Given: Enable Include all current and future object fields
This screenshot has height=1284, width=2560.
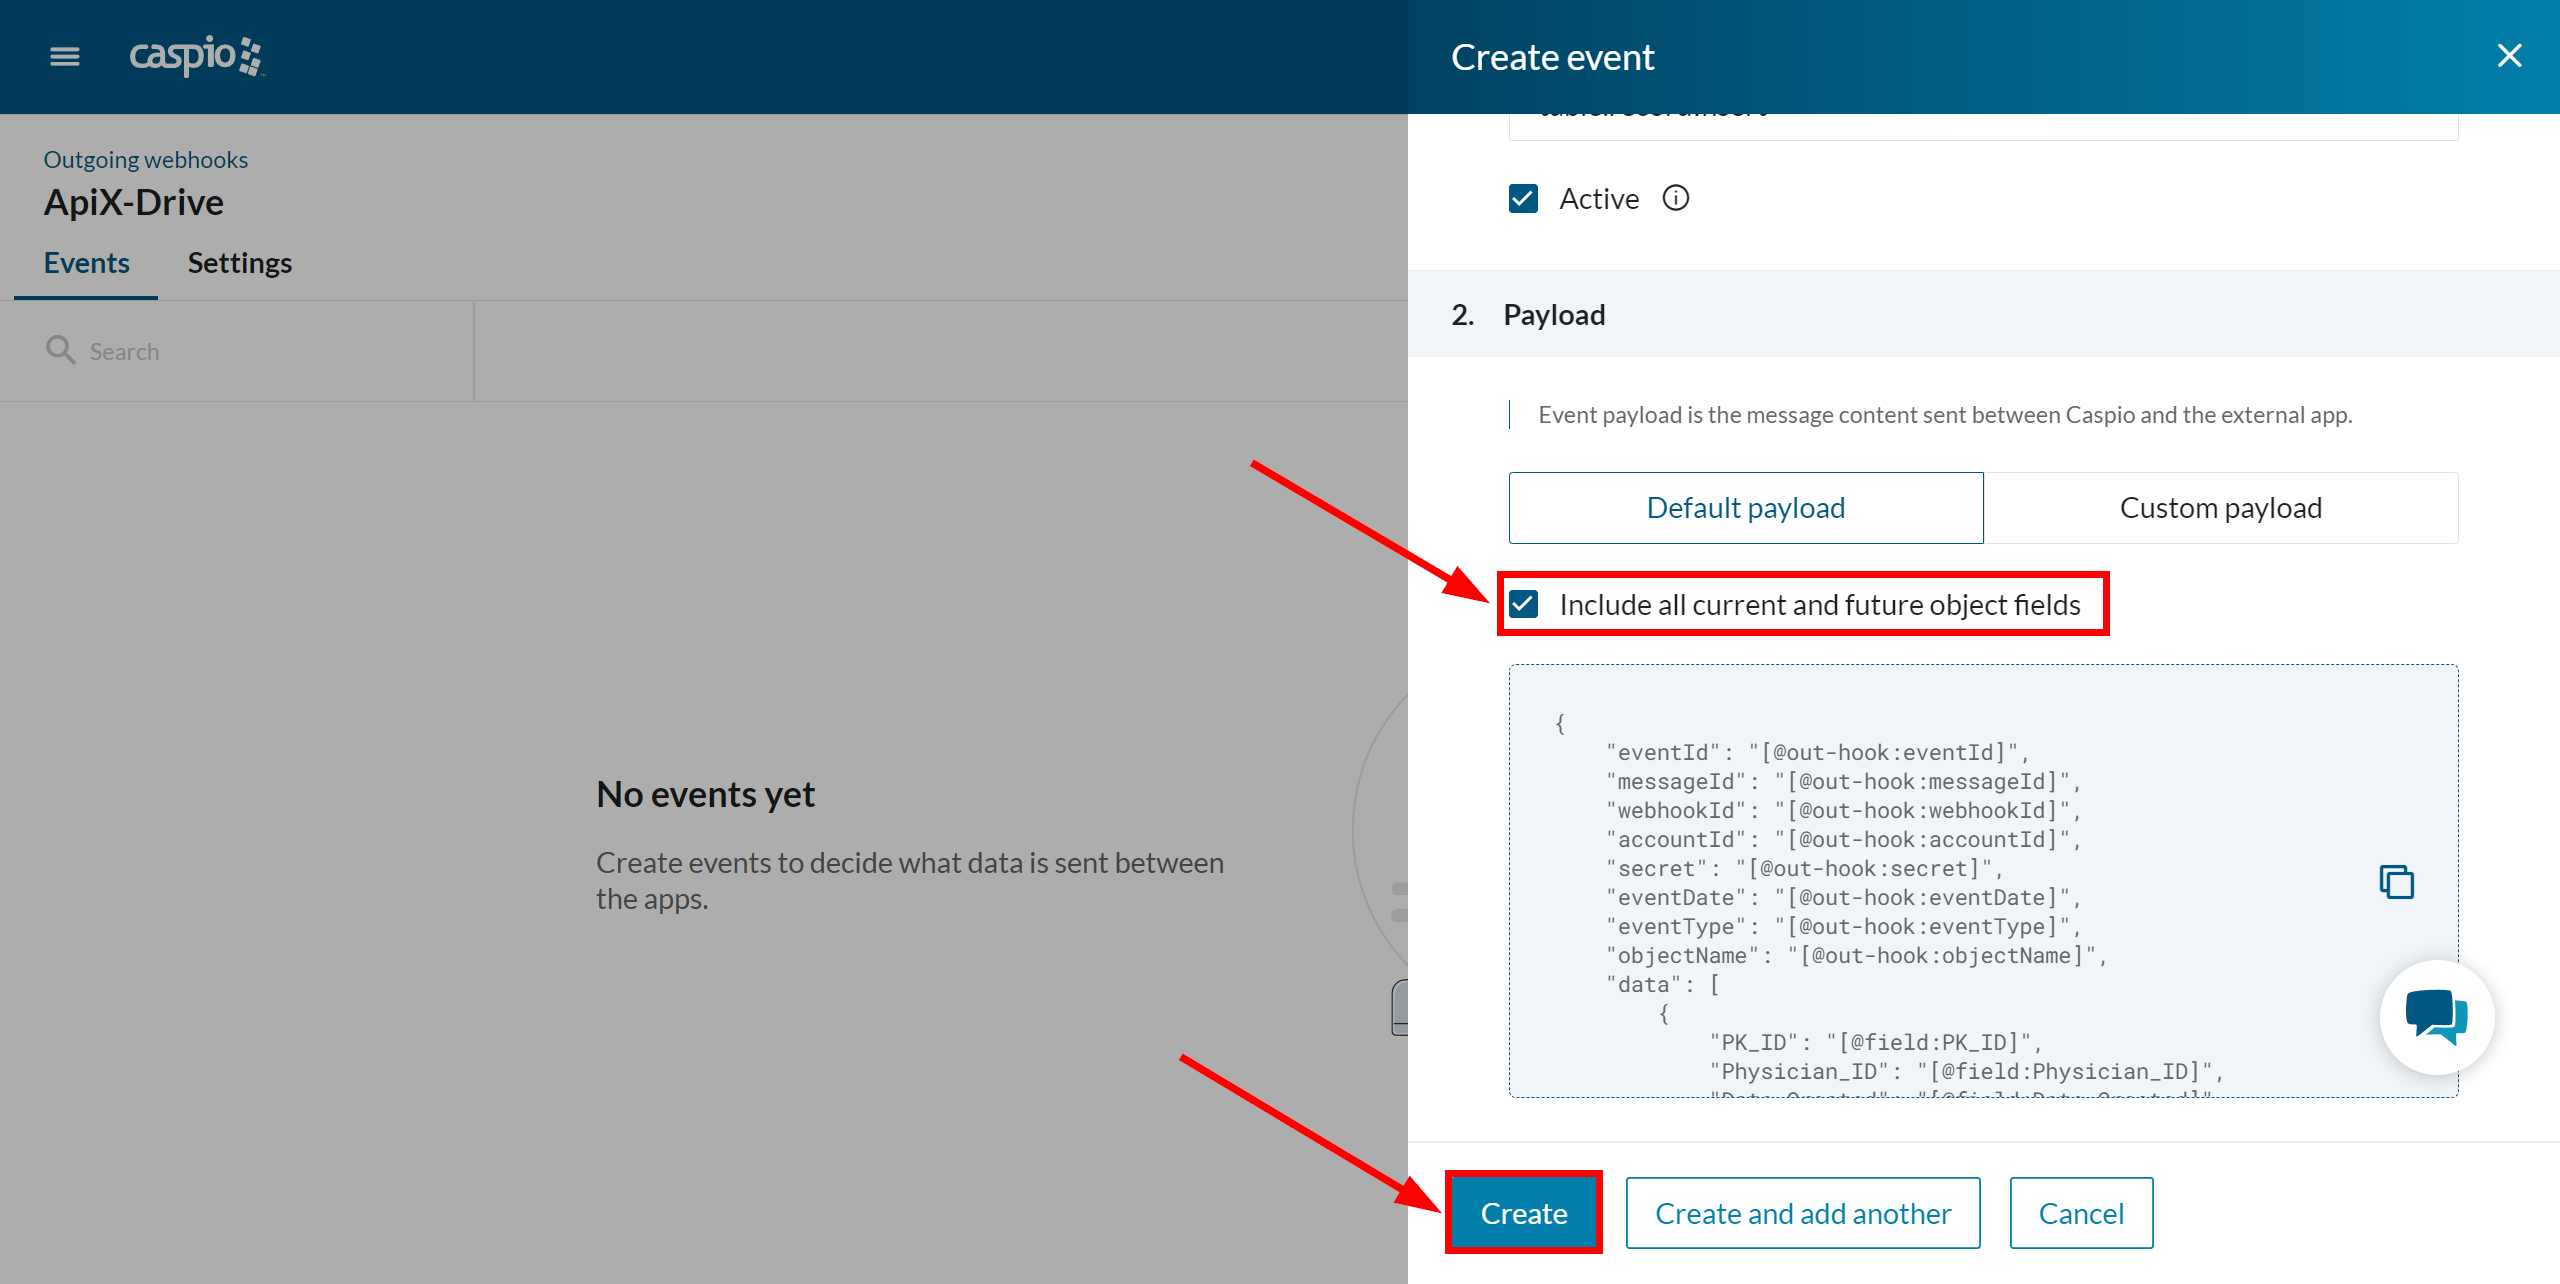Looking at the screenshot, I should 1524,604.
